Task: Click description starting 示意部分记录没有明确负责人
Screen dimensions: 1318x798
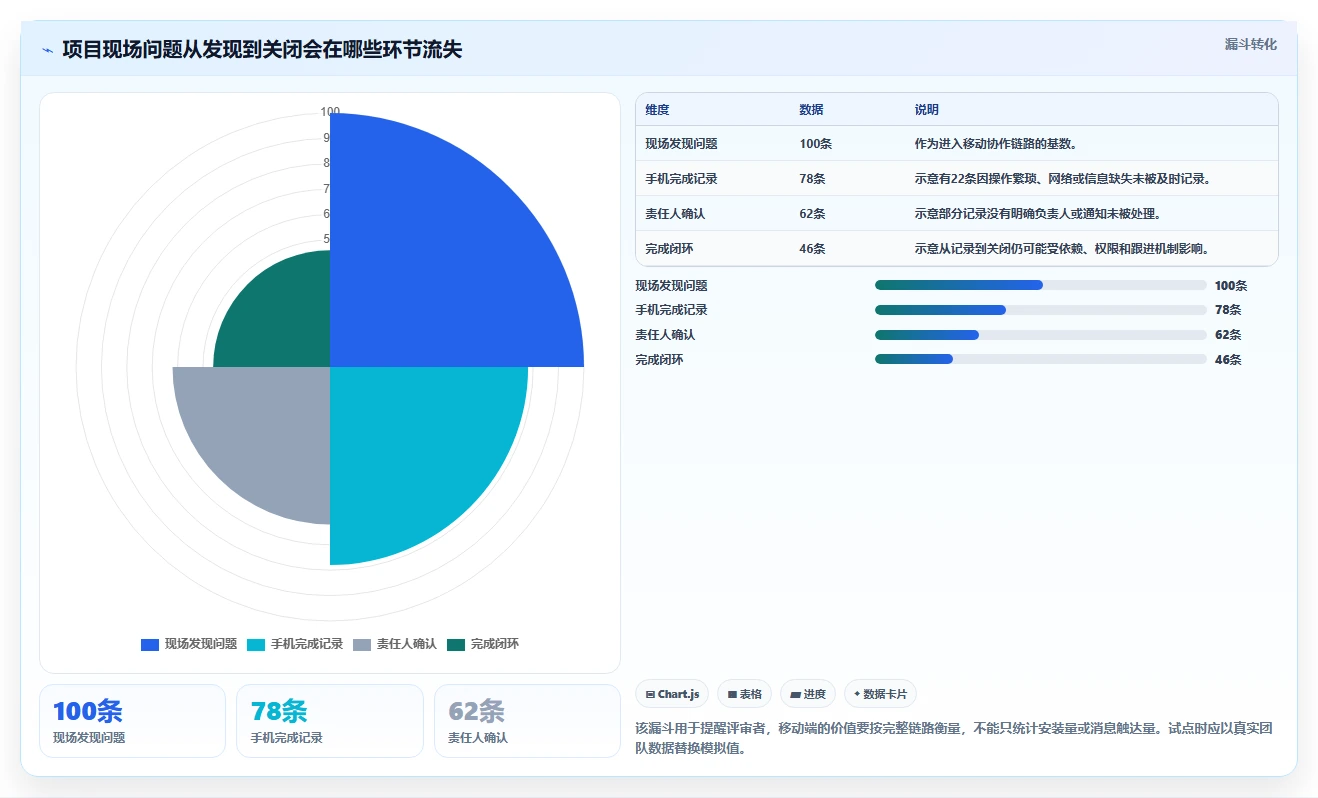Action: click(1038, 214)
